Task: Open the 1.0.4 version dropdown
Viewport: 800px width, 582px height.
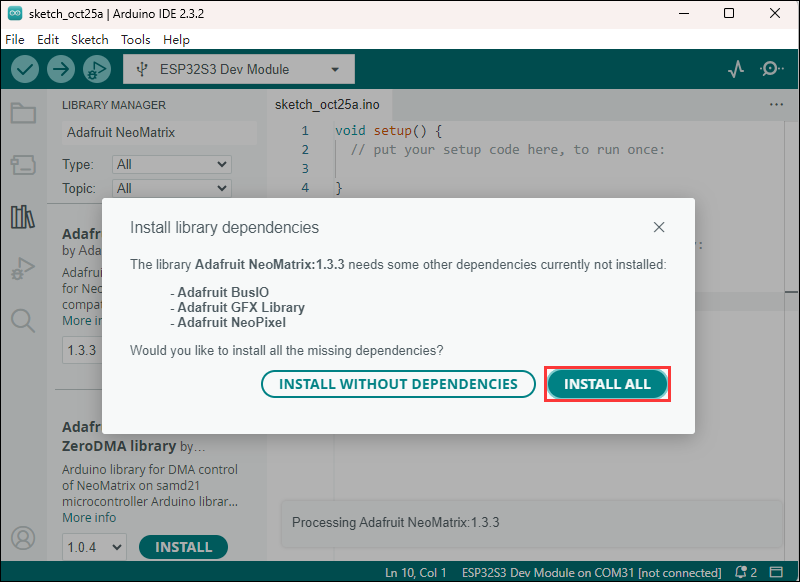Action: tap(94, 547)
